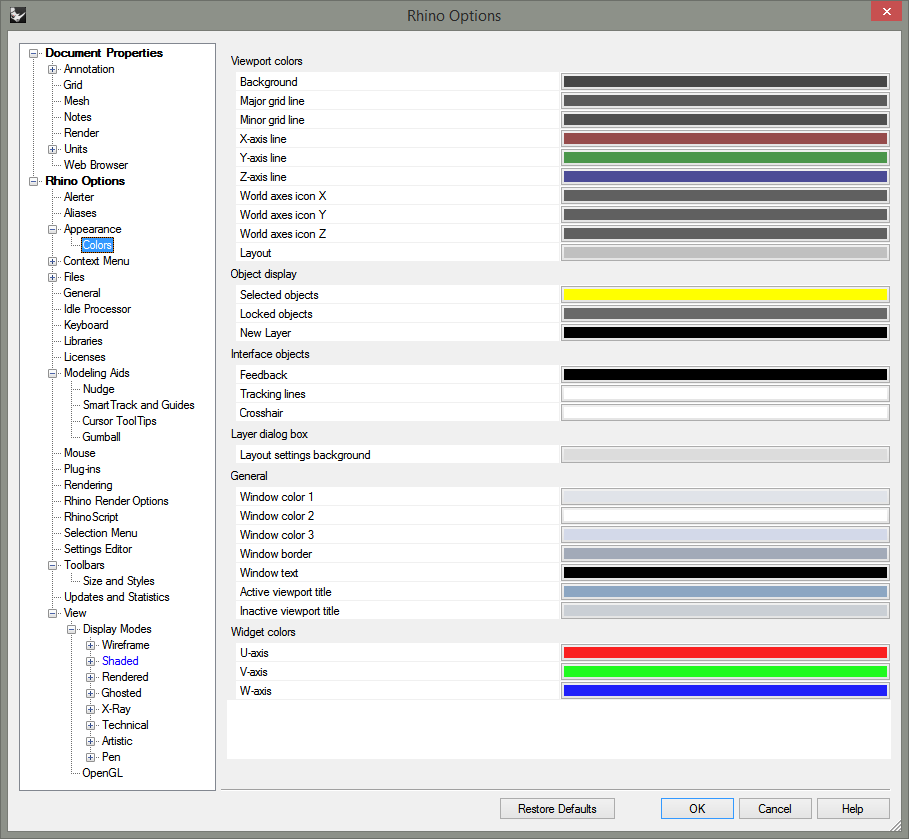Click the World axes icon X label
The image size is (909, 839).
click(x=283, y=196)
